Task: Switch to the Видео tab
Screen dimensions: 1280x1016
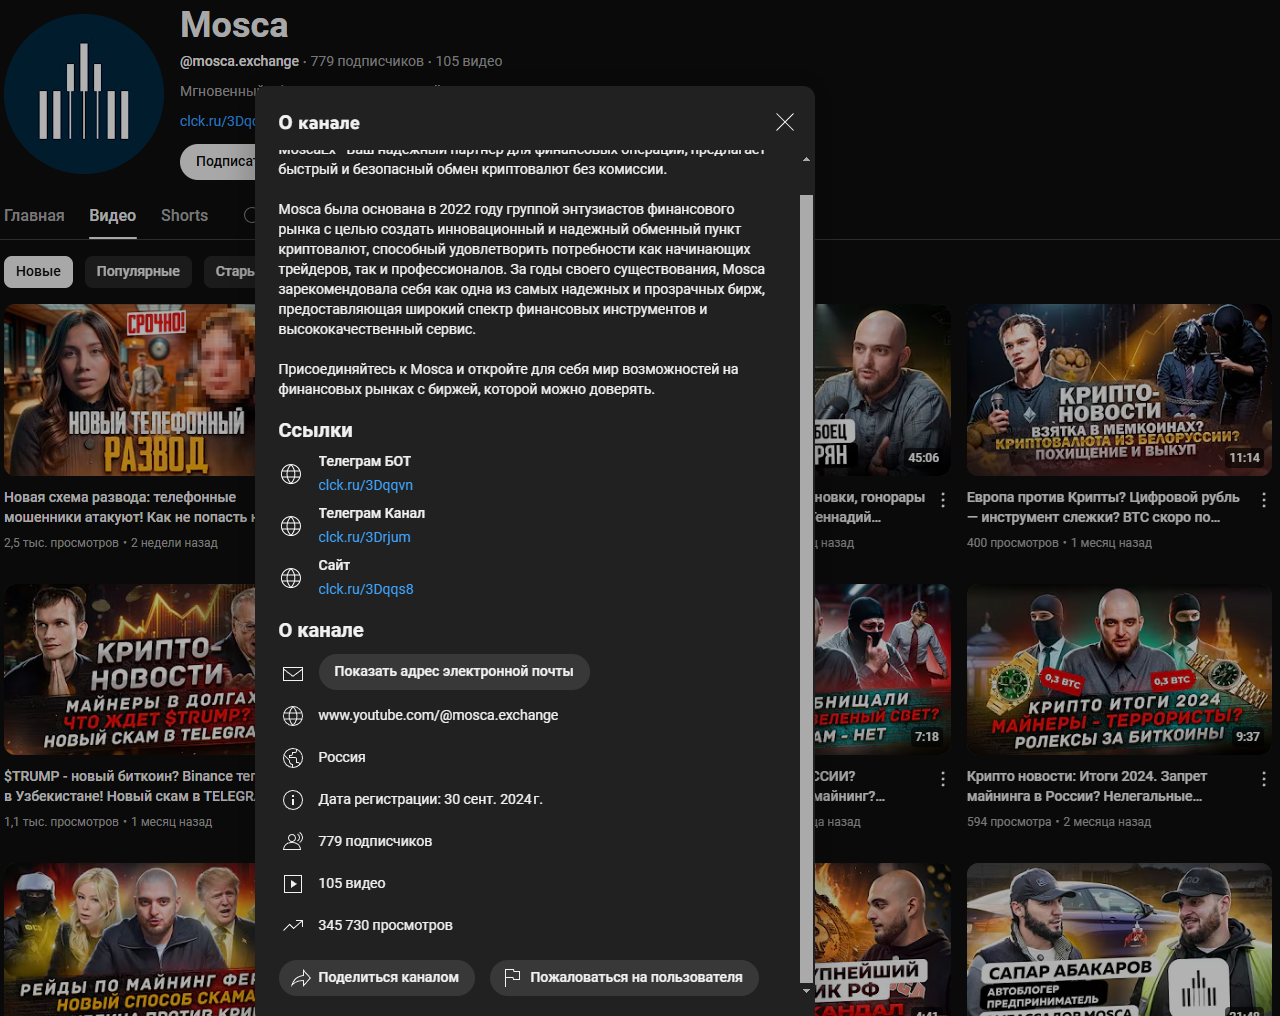Action: pos(112,216)
